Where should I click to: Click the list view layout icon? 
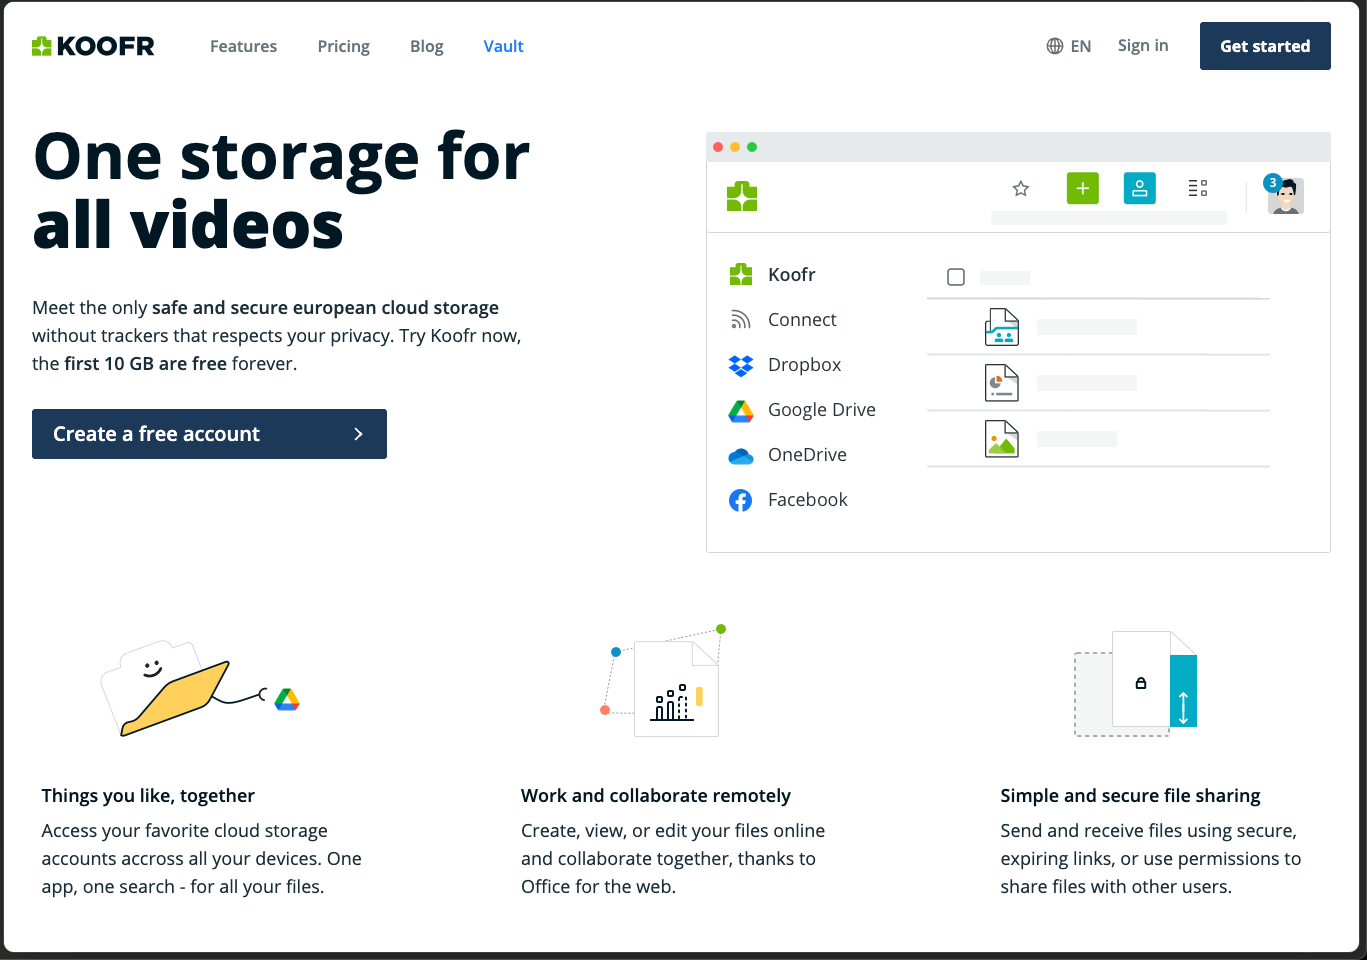(1198, 188)
